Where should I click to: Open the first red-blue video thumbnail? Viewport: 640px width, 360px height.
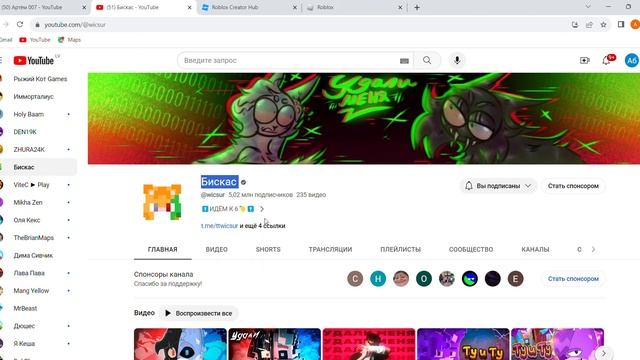[180, 344]
